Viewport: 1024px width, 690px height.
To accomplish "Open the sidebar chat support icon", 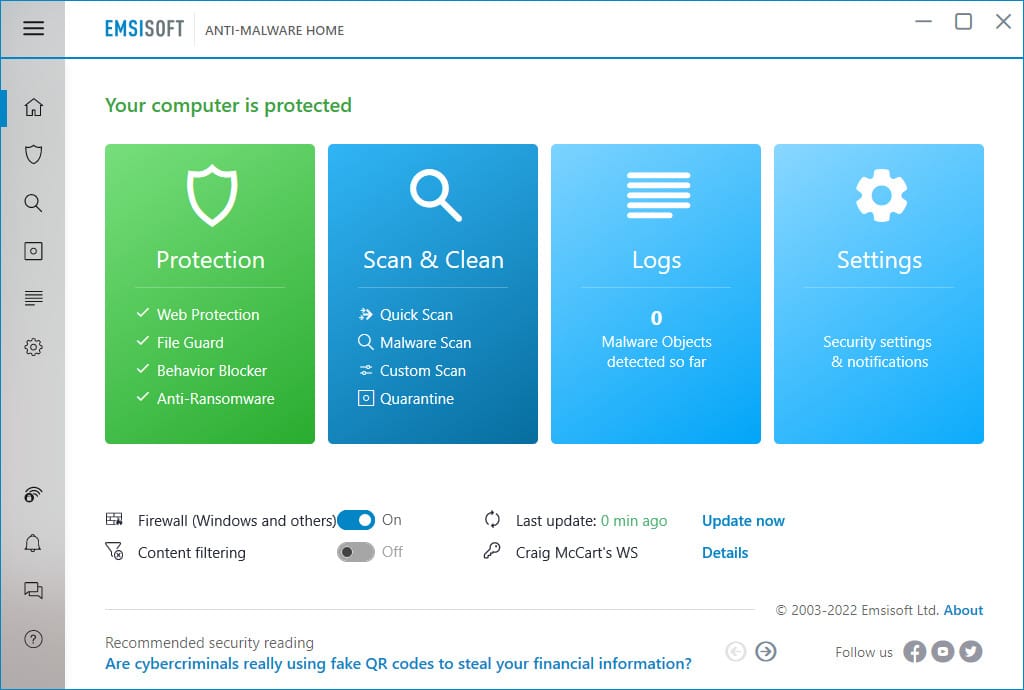I will [33, 591].
